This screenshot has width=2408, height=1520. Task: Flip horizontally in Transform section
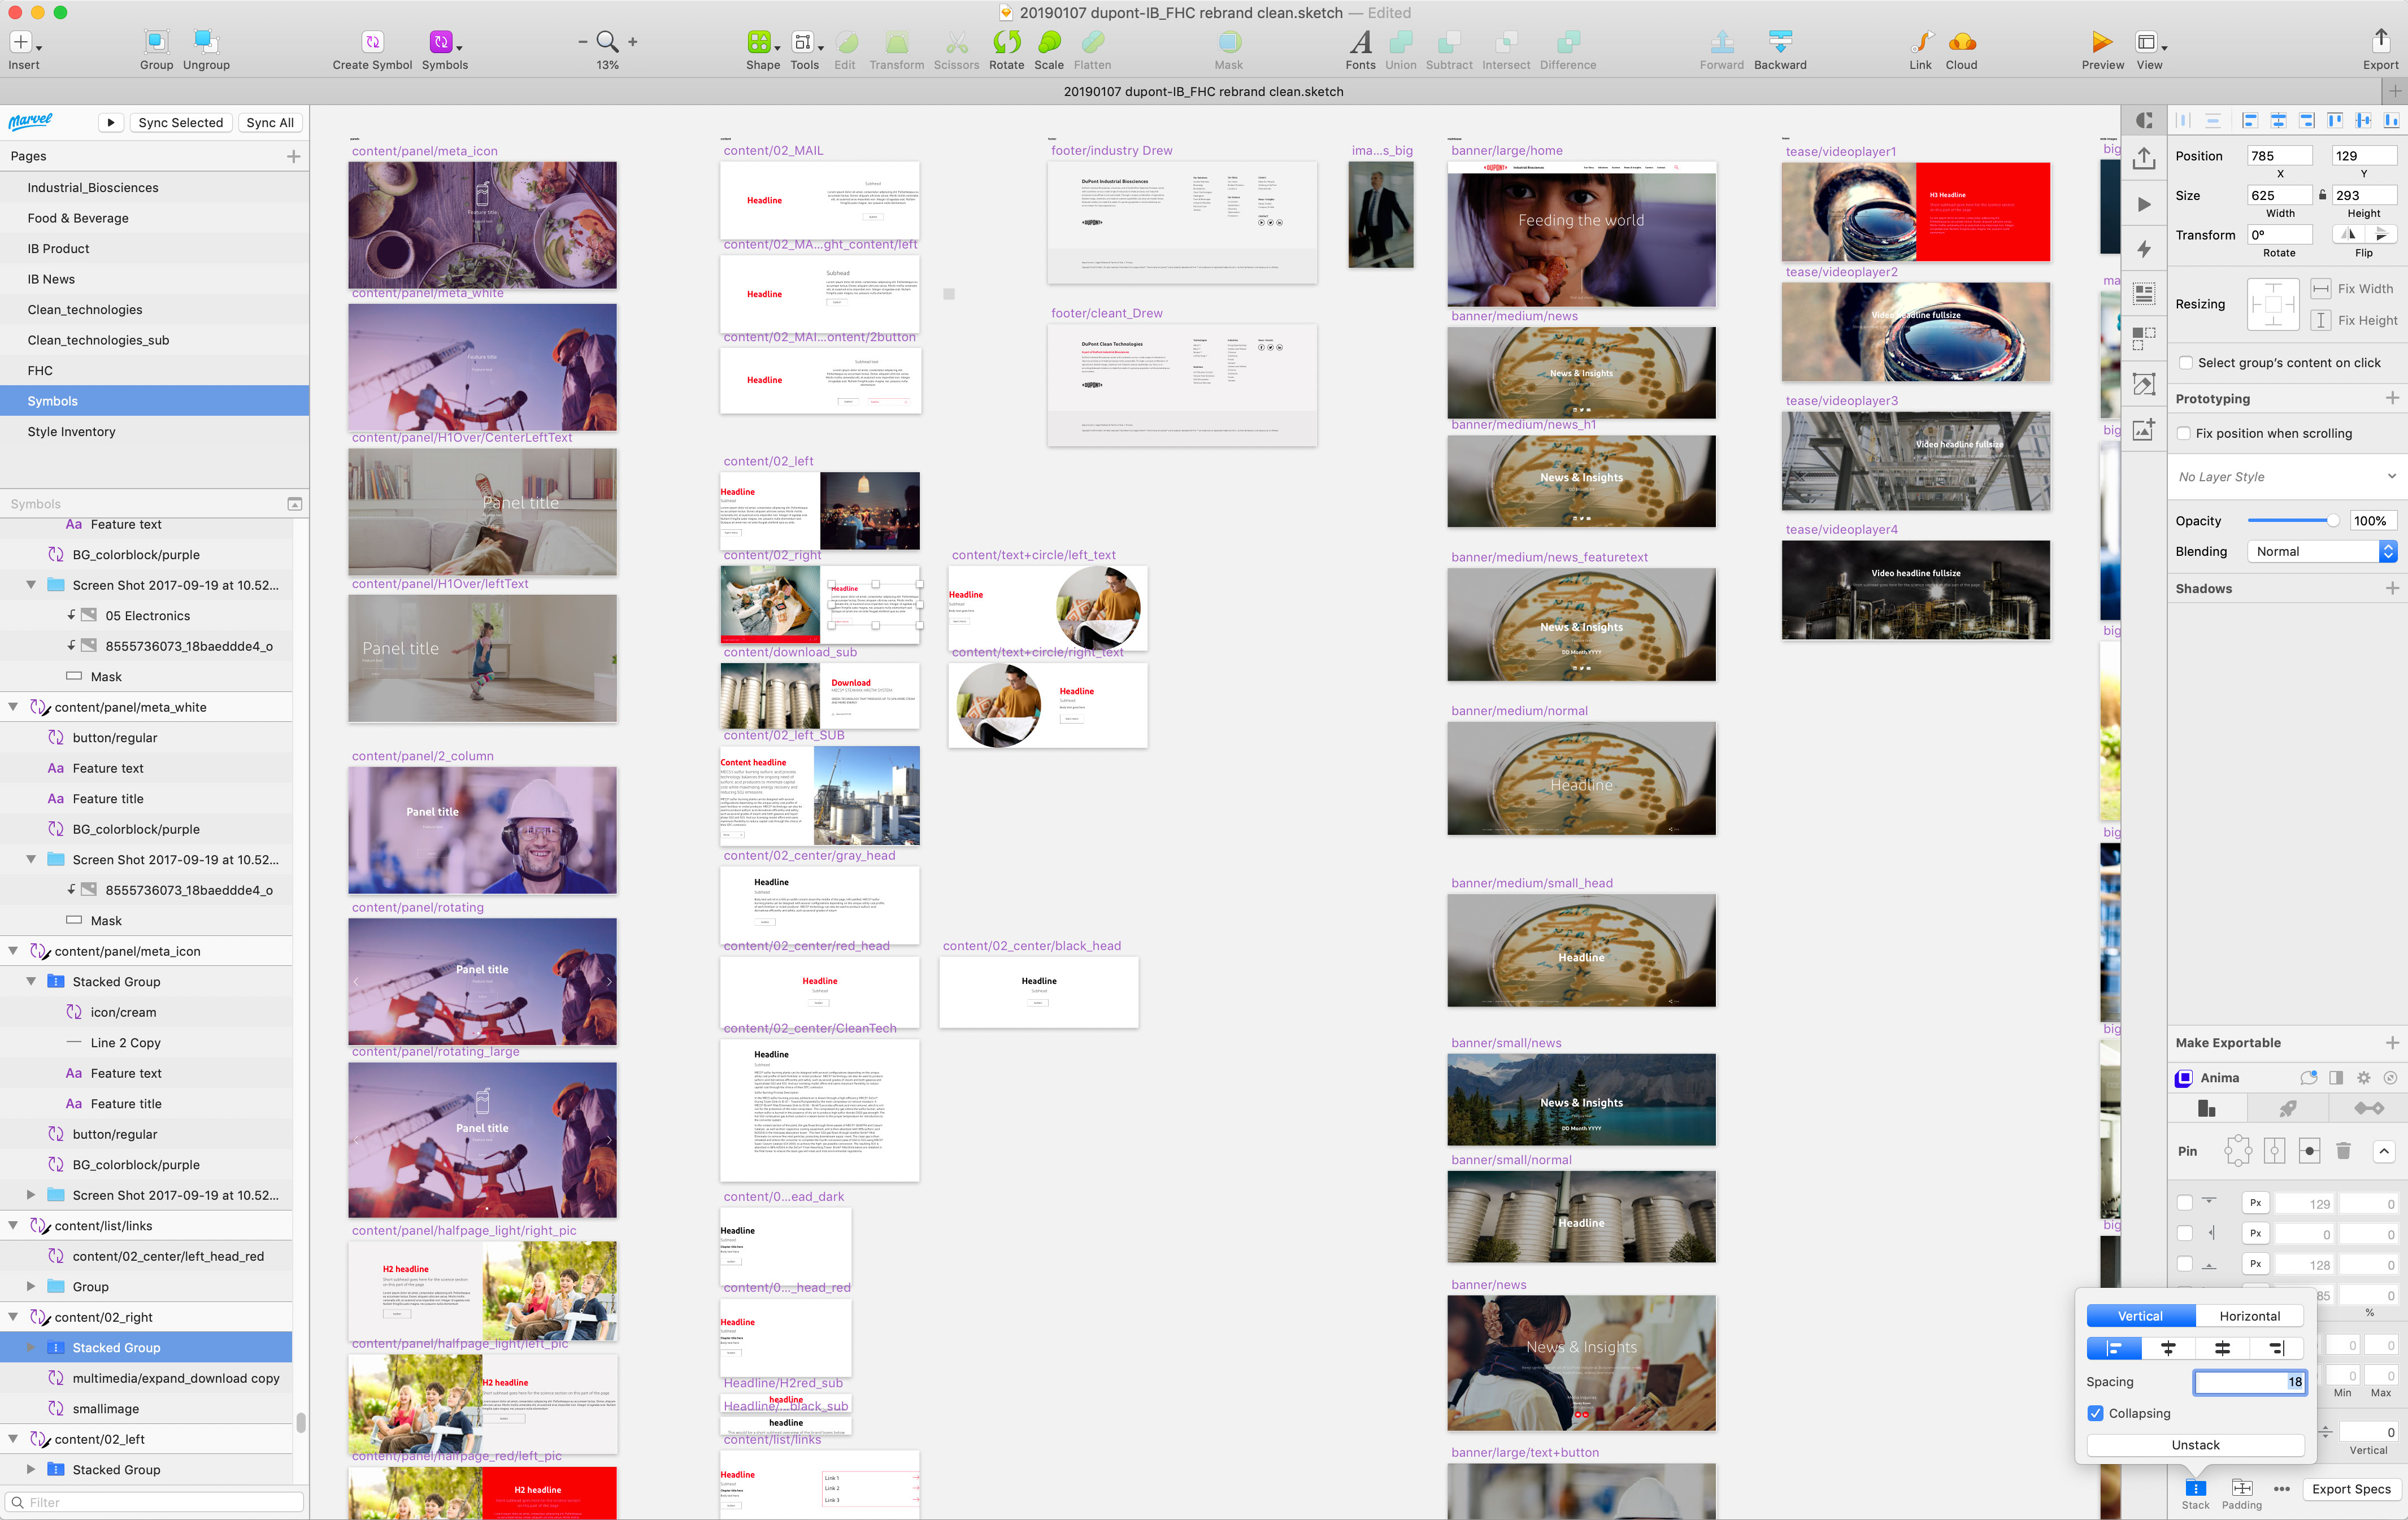pos(2349,234)
